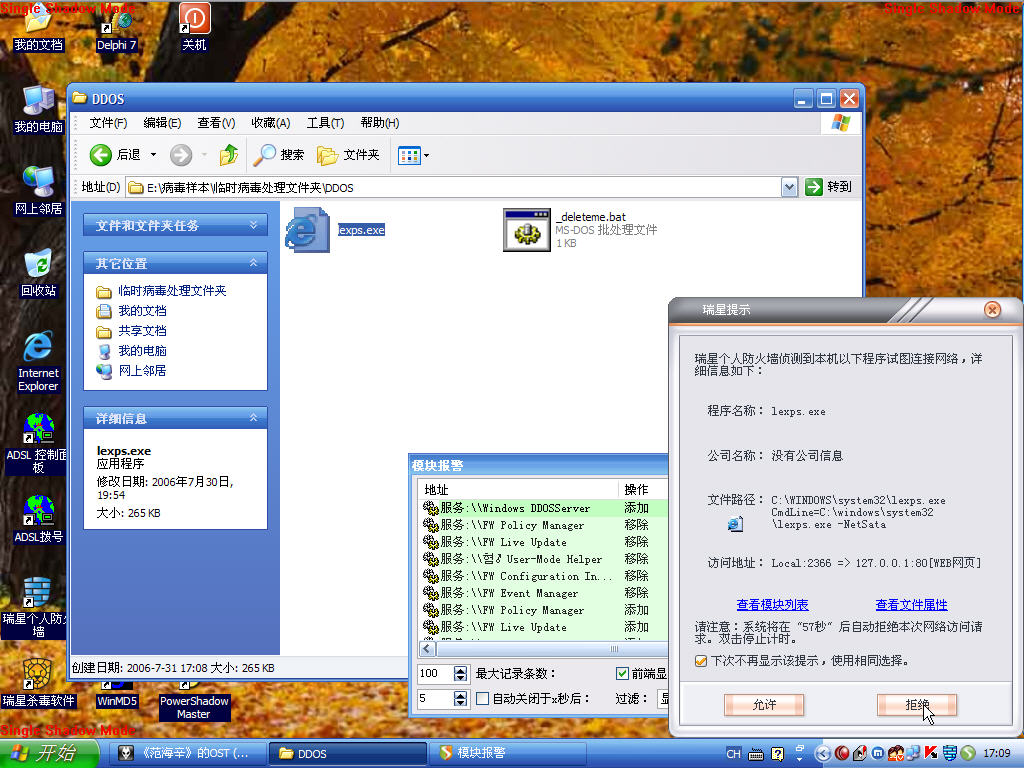Click the View File Properties (查看文件属性) link
Viewport: 1024px width, 768px height.
pyautogui.click(x=911, y=605)
